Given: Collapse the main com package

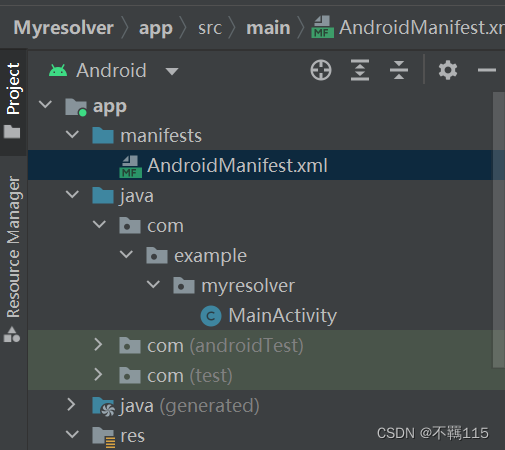Looking at the screenshot, I should 99,224.
